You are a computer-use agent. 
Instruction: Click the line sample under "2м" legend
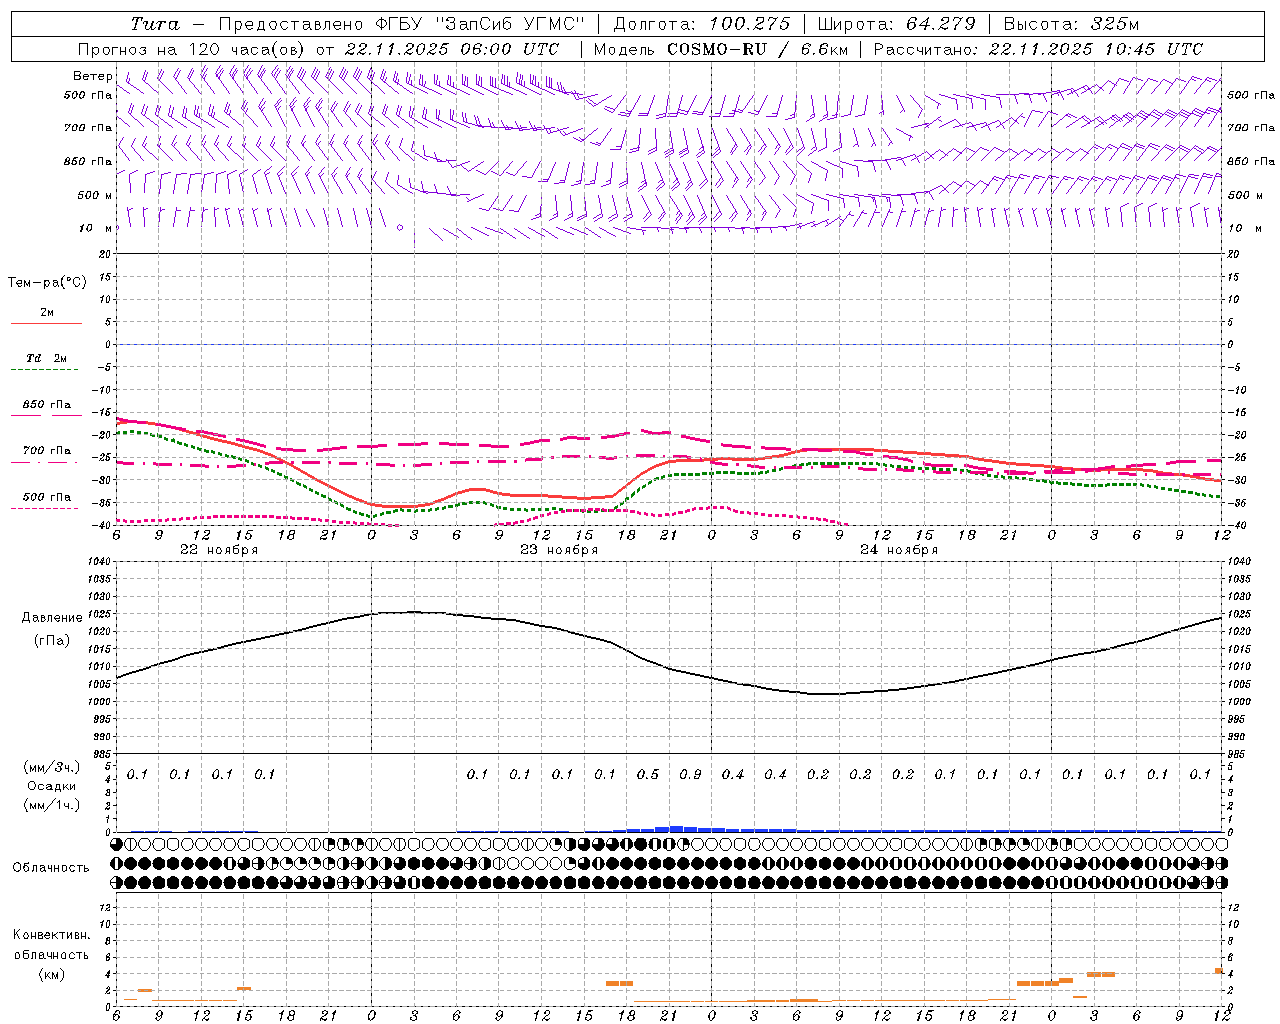(46, 324)
